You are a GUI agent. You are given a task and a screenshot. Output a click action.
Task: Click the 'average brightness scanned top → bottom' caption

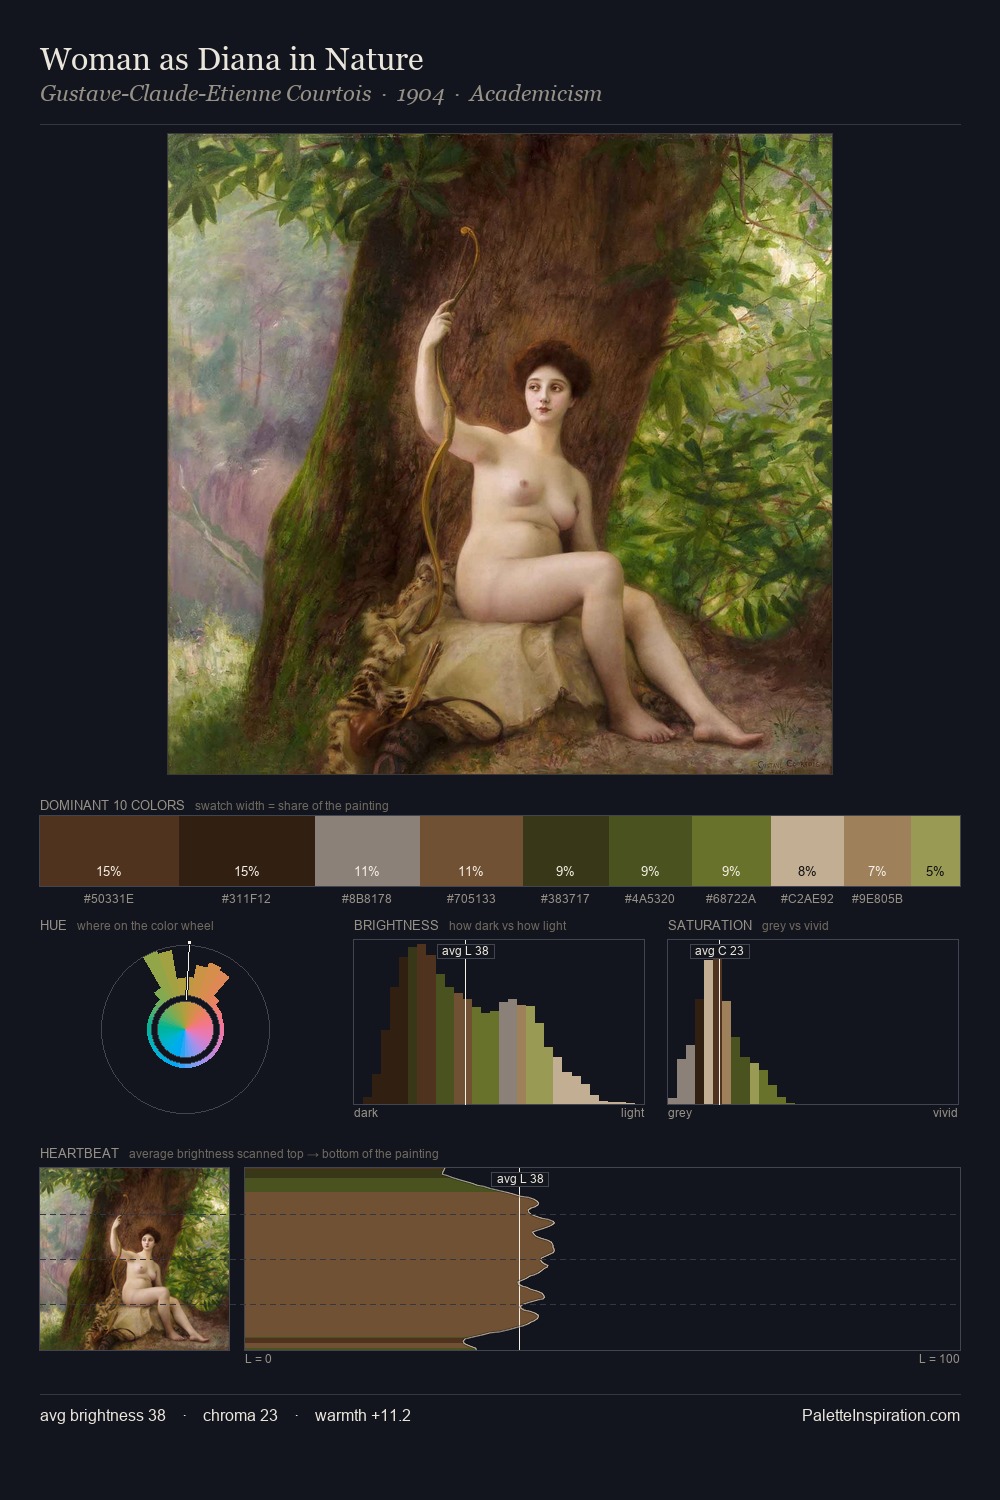point(283,1154)
